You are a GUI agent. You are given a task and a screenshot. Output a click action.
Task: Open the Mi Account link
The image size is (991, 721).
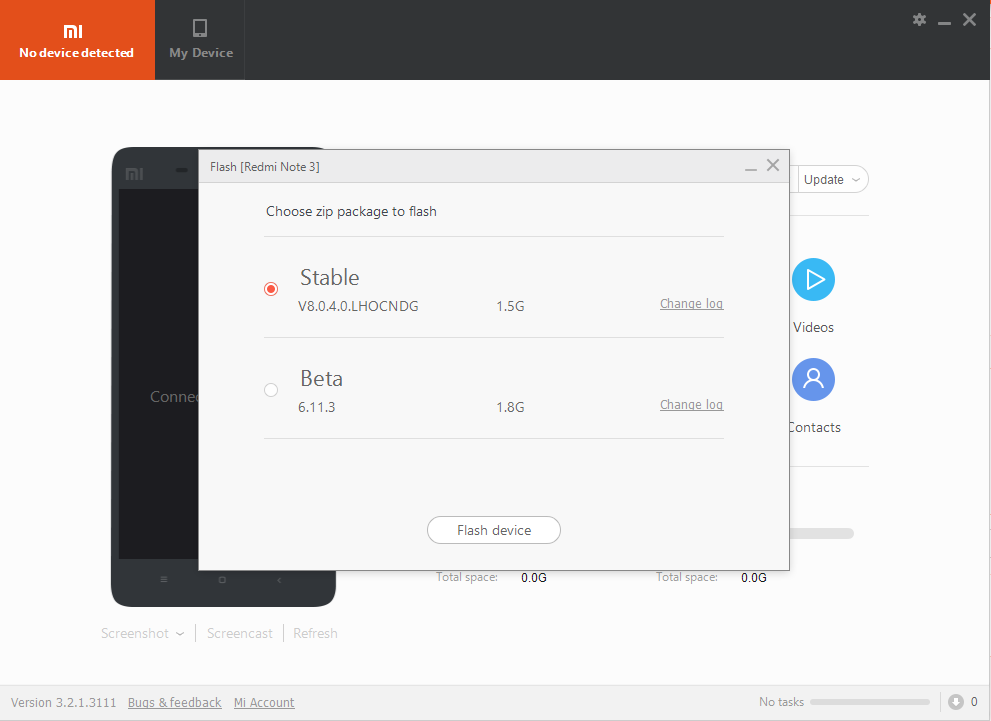coord(264,703)
